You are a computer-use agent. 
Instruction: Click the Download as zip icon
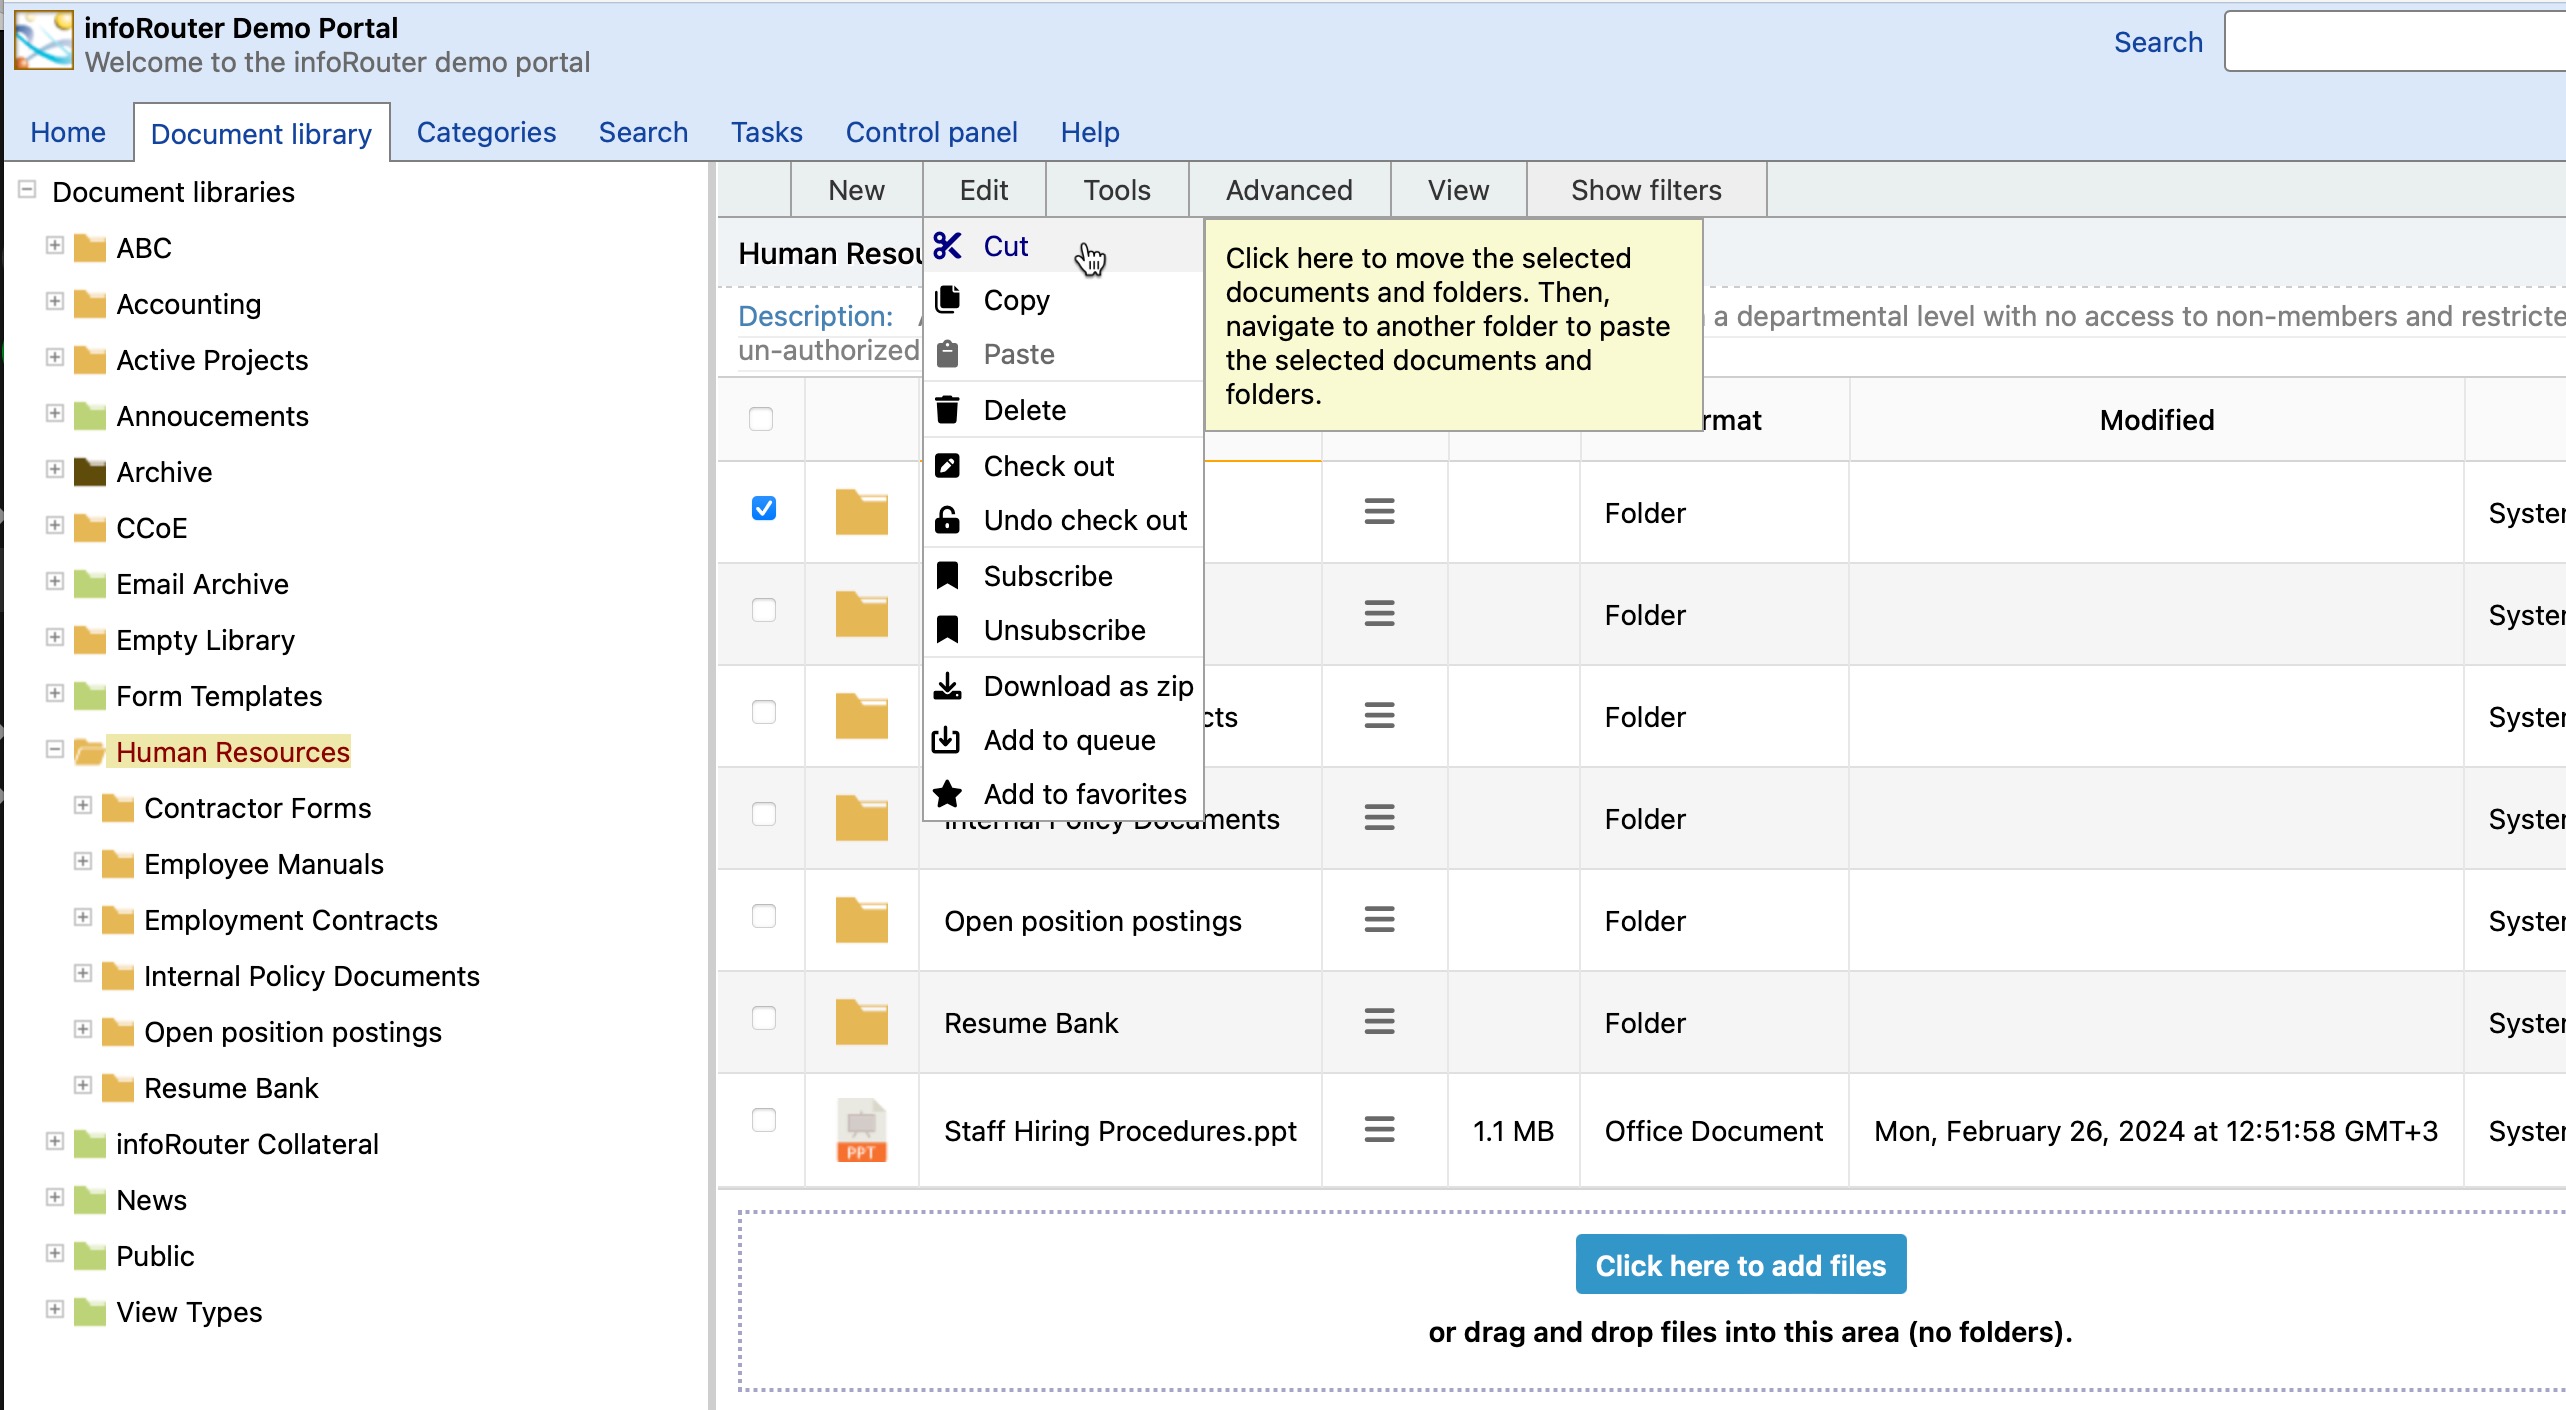(947, 685)
